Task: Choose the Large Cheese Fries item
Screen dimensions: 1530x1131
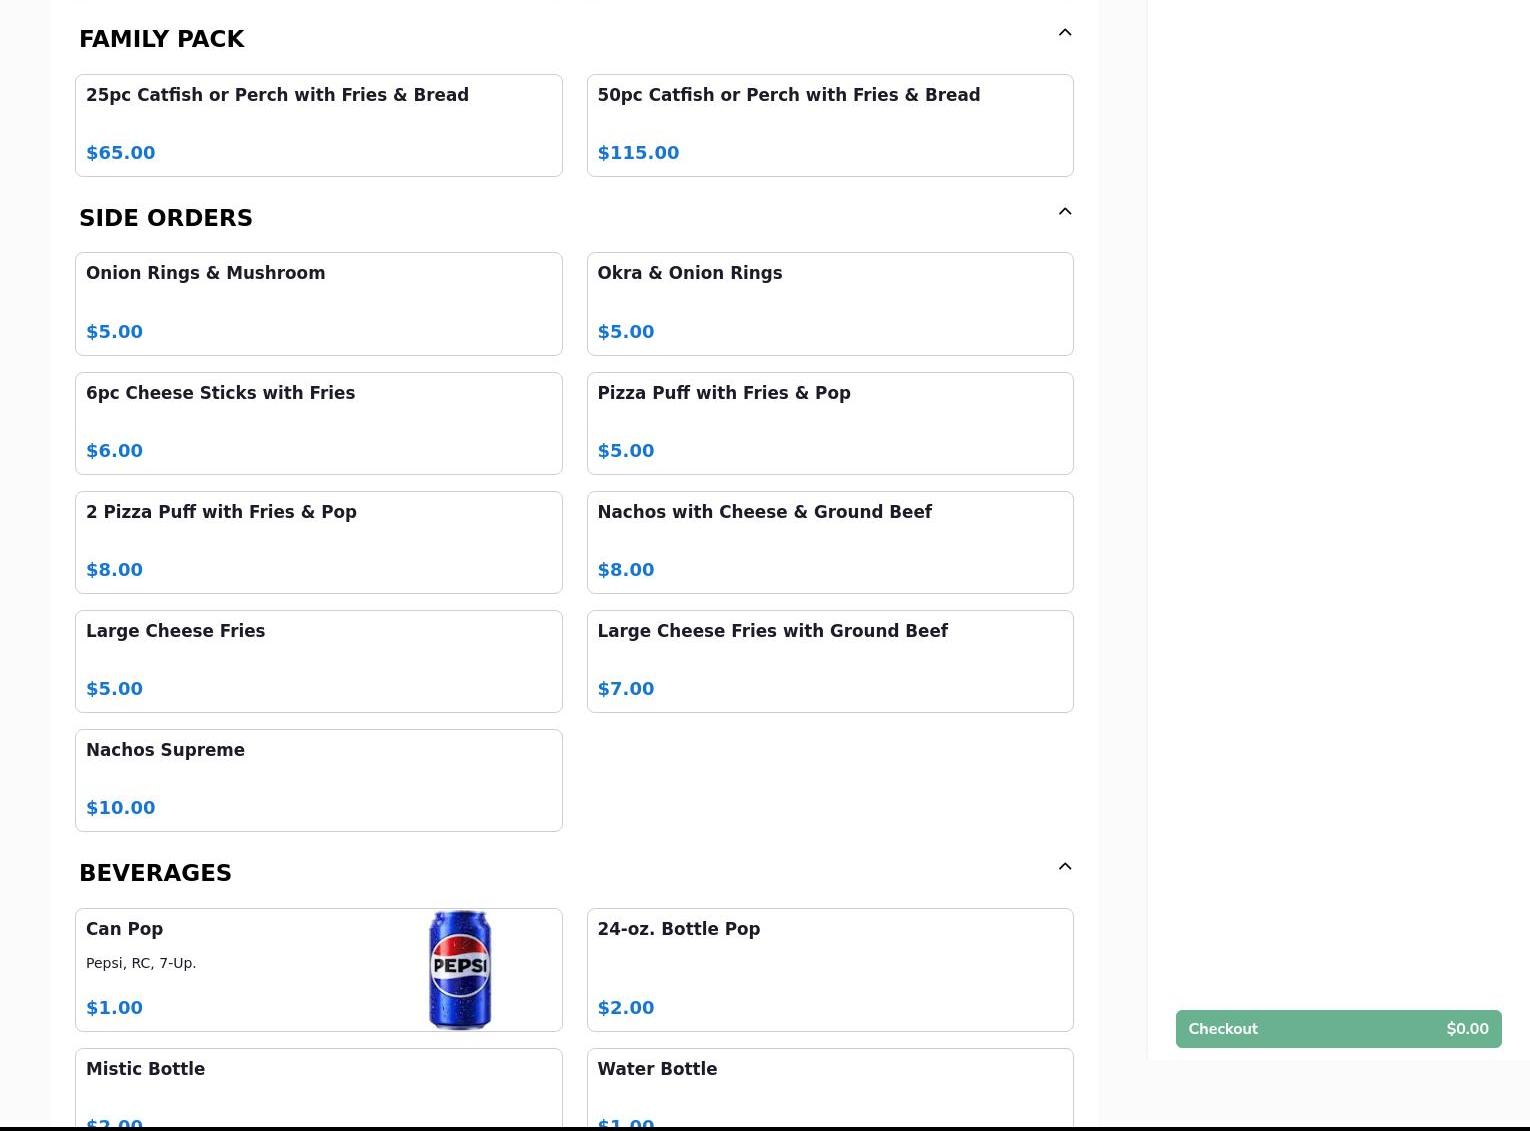Action: point(318,661)
